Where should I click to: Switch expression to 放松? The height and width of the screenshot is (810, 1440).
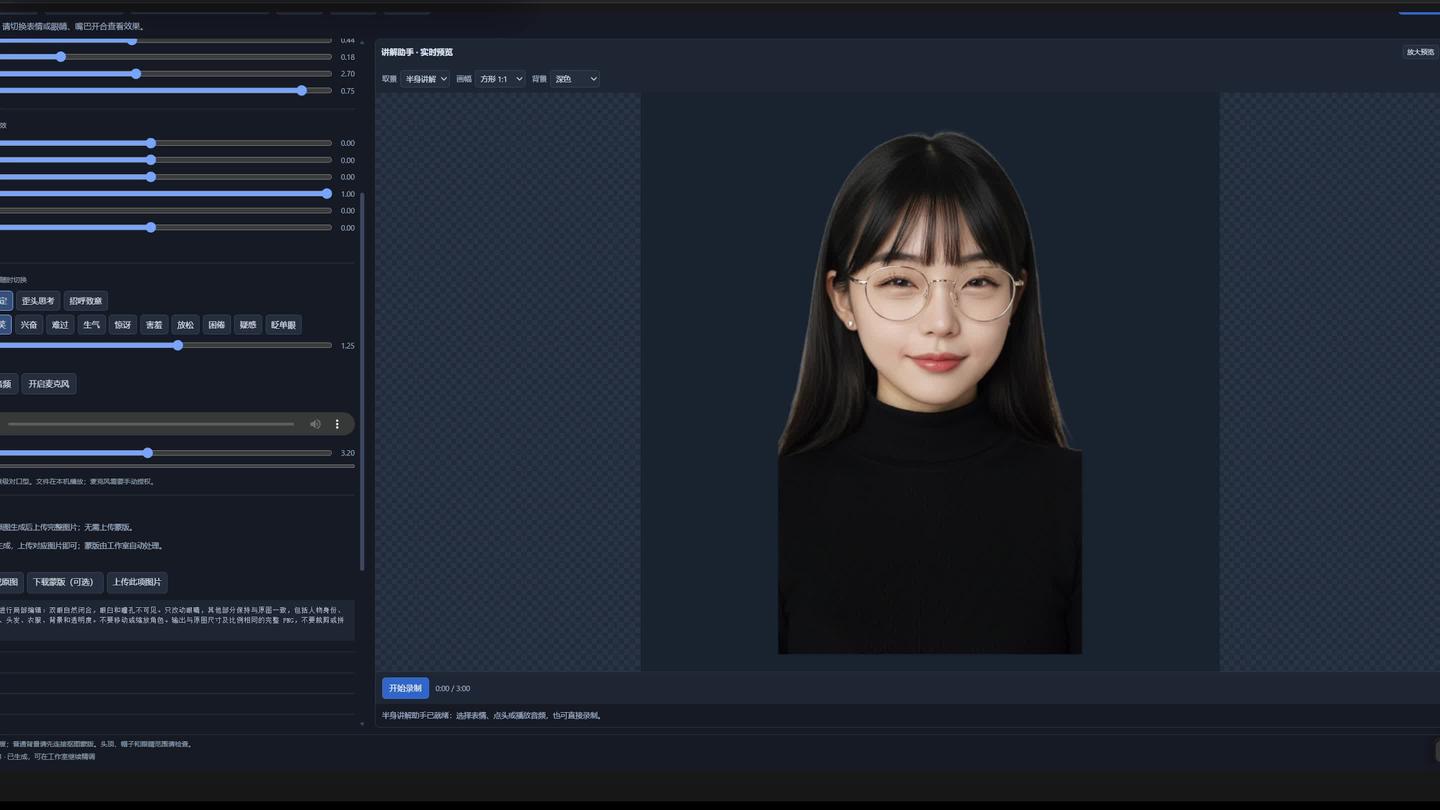pos(185,325)
